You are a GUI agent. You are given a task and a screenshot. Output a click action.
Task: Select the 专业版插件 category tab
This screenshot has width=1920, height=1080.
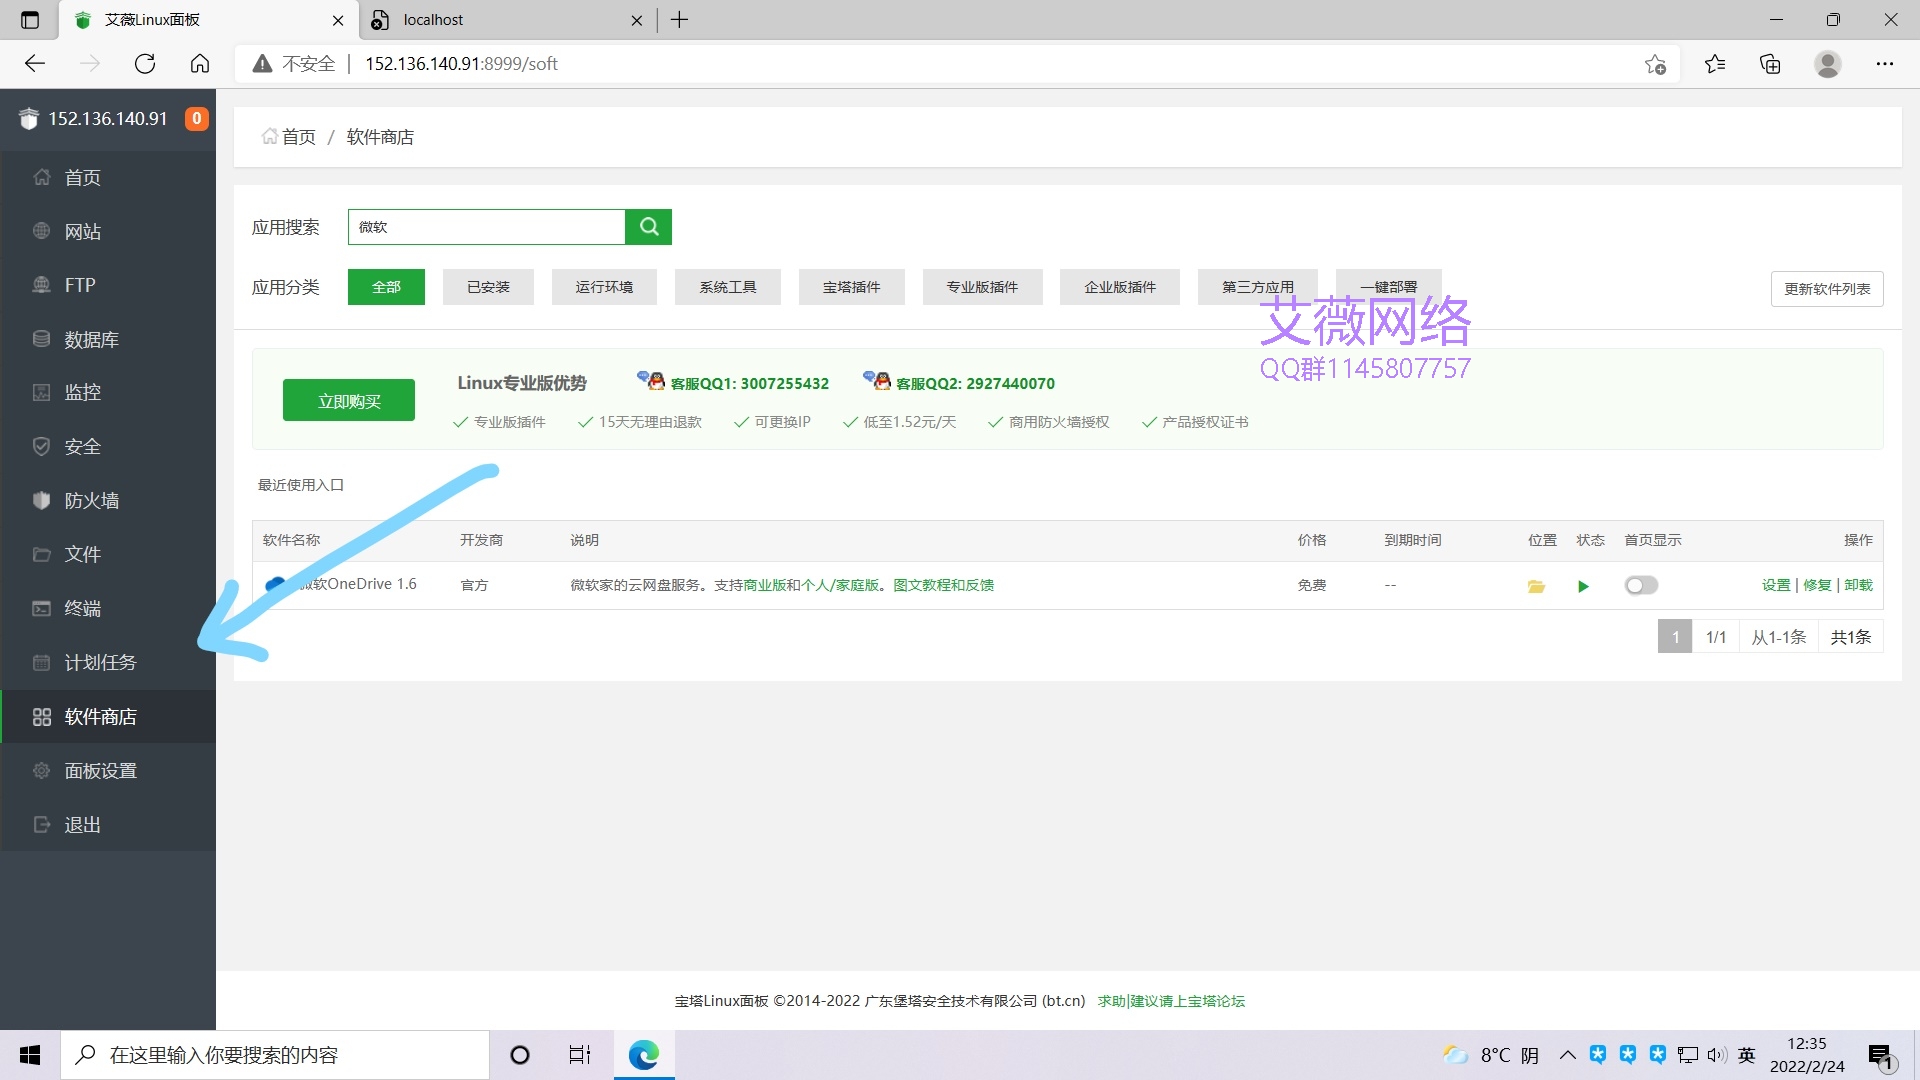[982, 287]
